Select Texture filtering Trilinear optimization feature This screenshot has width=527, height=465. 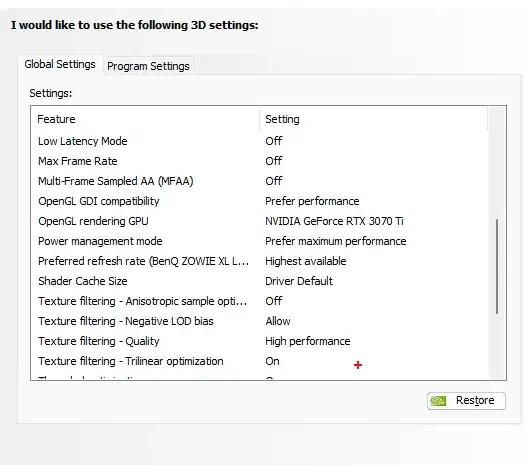(131, 361)
